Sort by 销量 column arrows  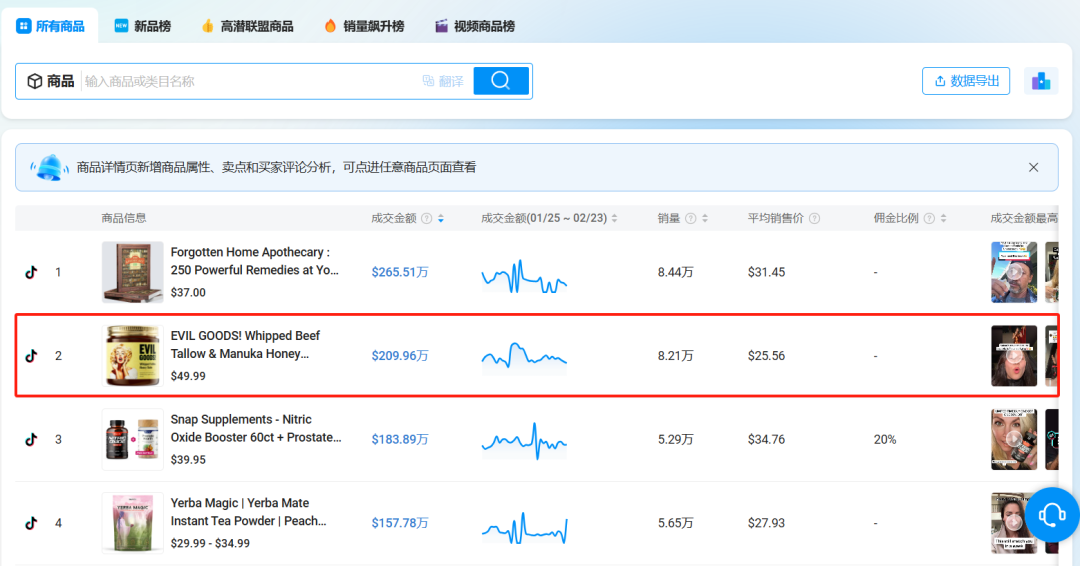[x=705, y=218]
